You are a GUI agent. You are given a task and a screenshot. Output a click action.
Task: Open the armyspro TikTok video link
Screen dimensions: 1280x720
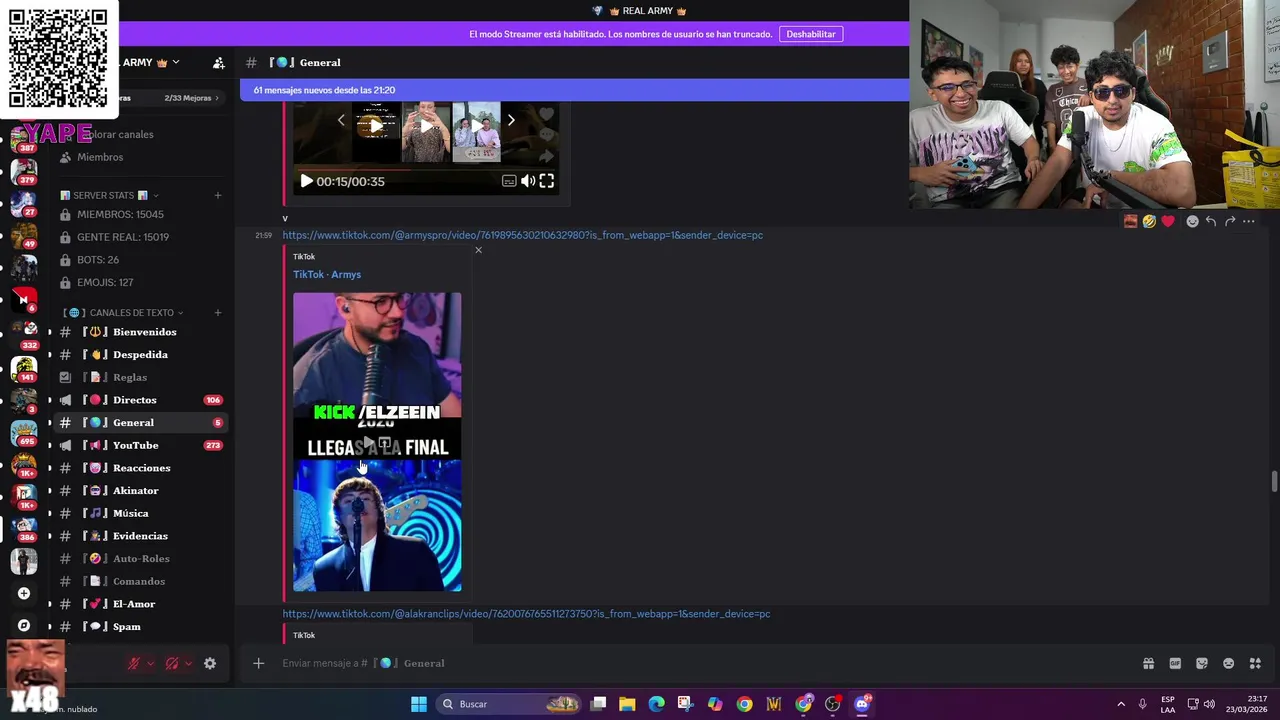point(522,235)
